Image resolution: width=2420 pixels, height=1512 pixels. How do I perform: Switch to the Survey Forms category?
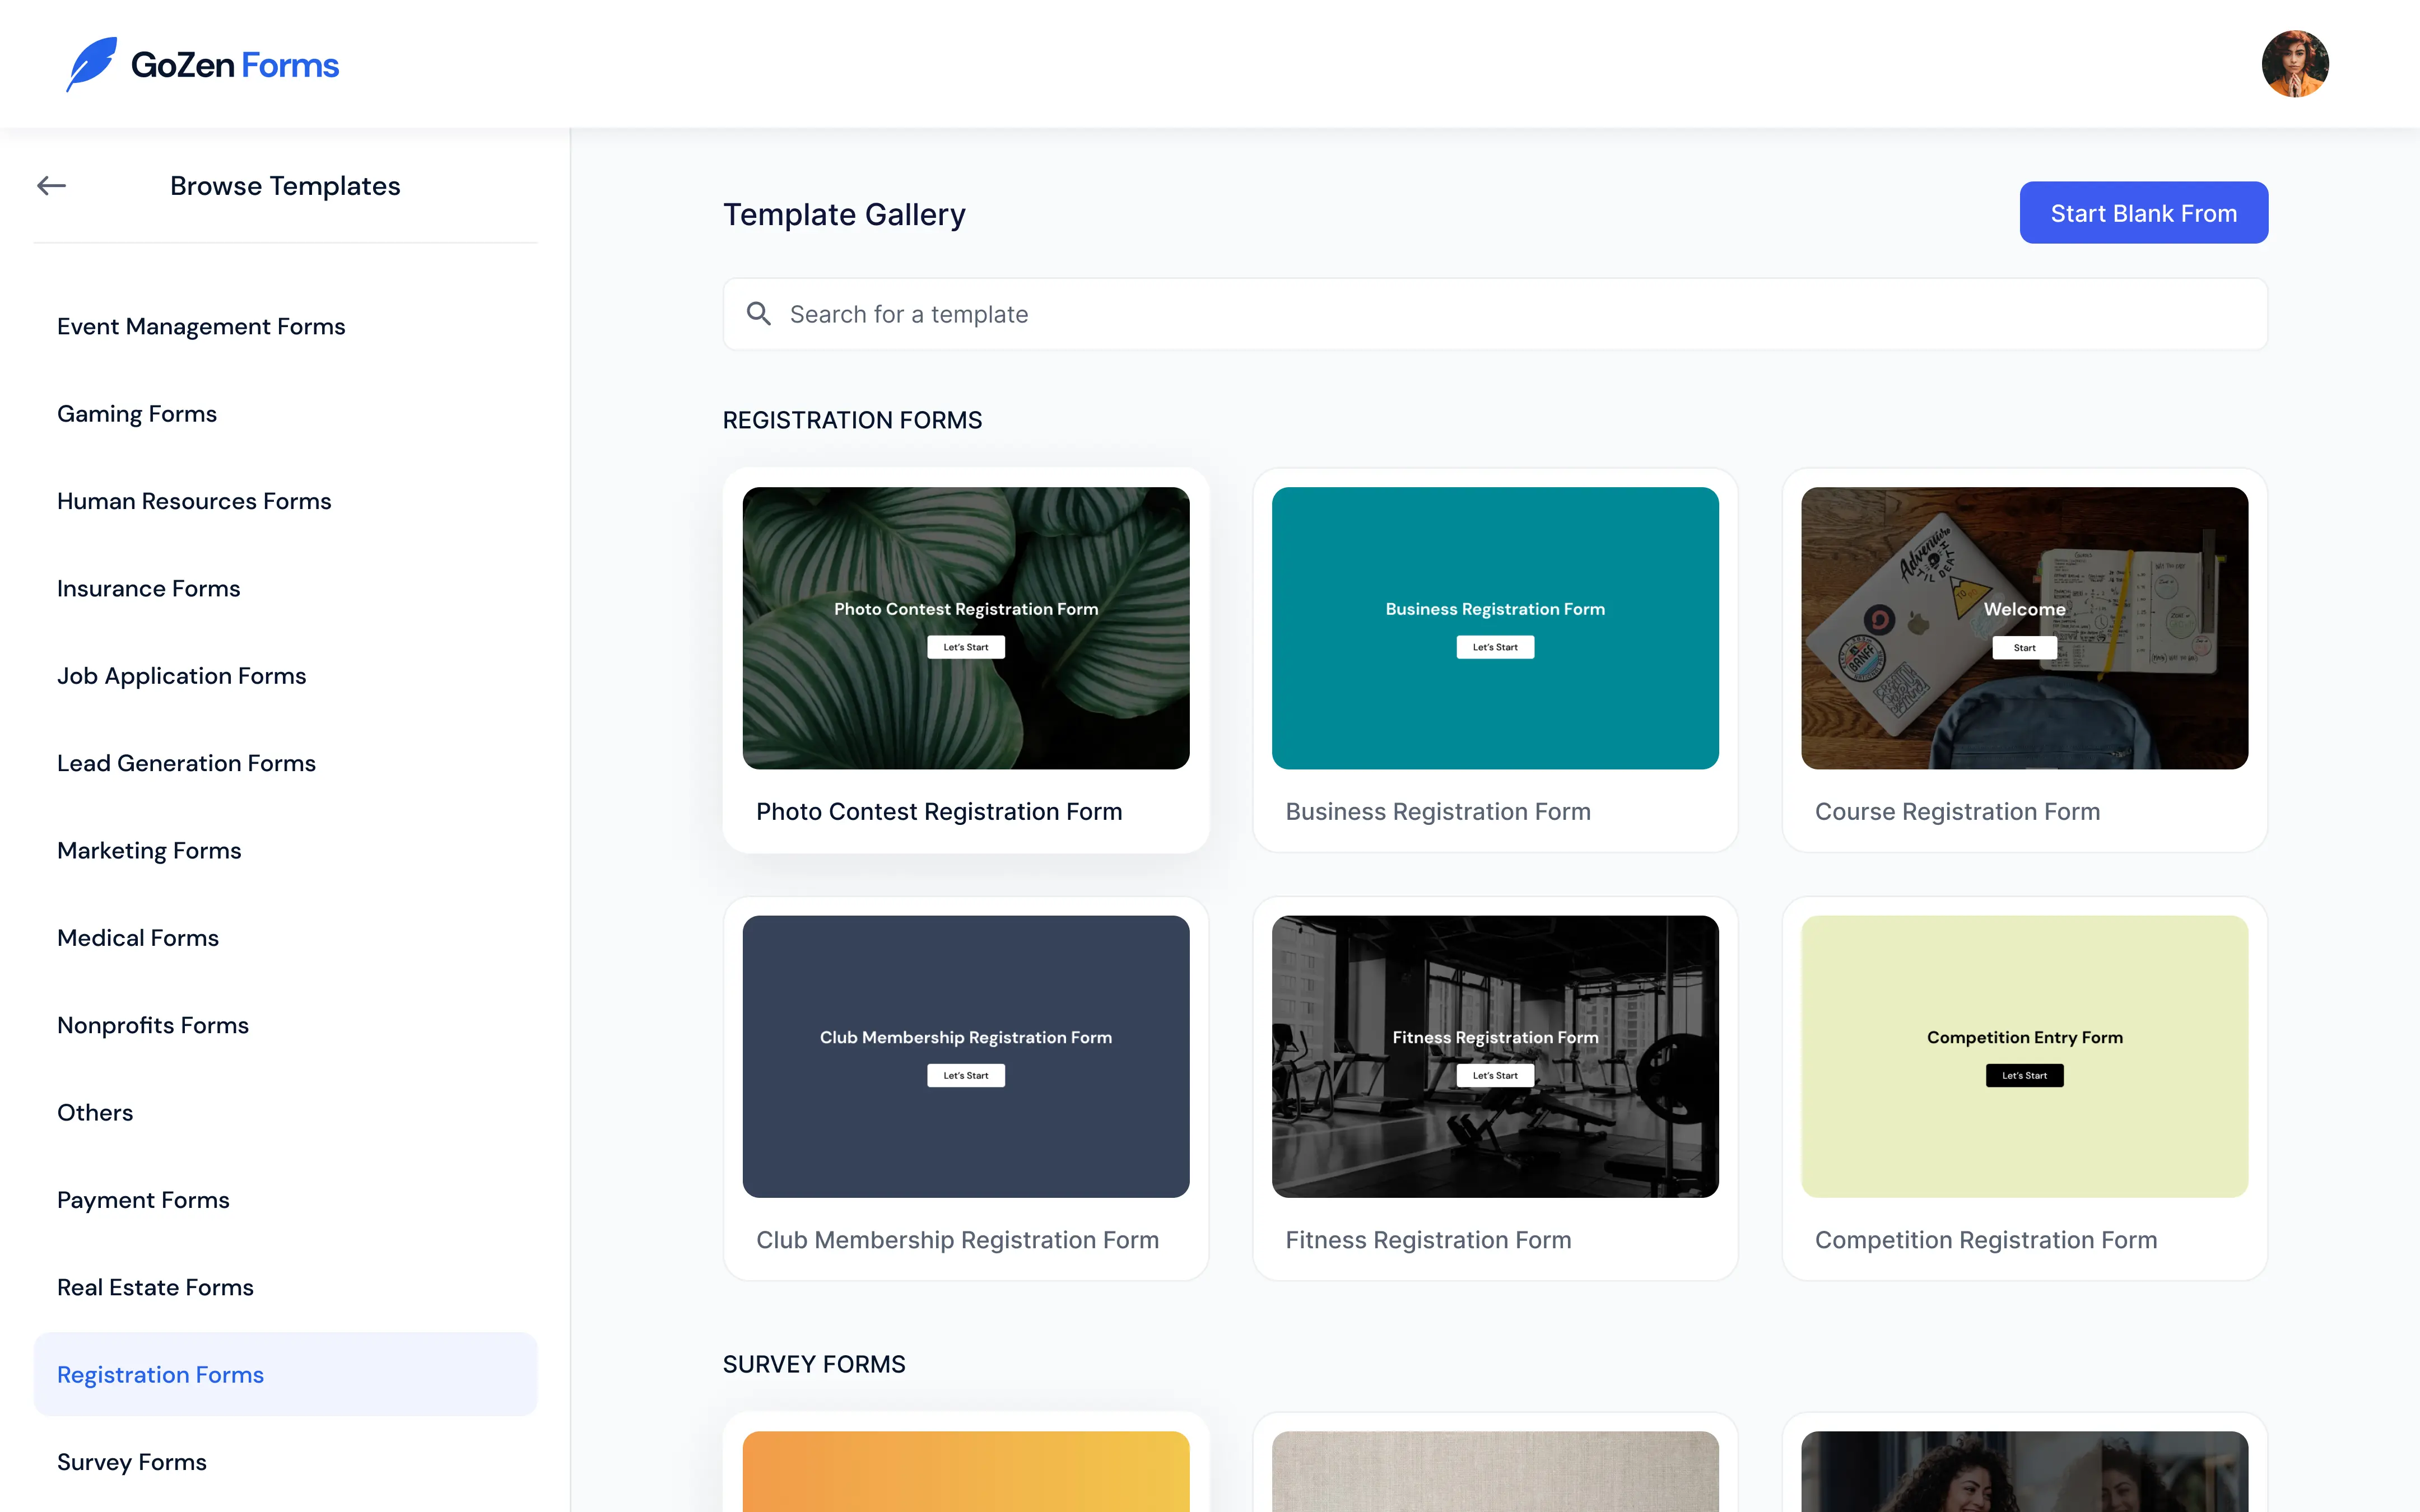click(x=132, y=1462)
